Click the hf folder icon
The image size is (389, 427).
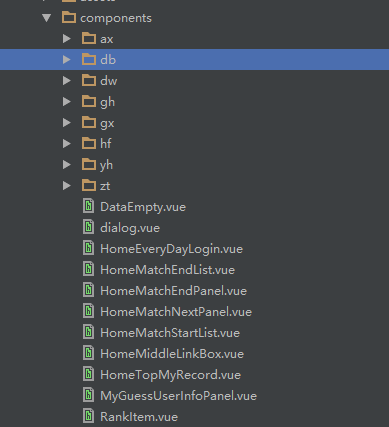pos(89,143)
